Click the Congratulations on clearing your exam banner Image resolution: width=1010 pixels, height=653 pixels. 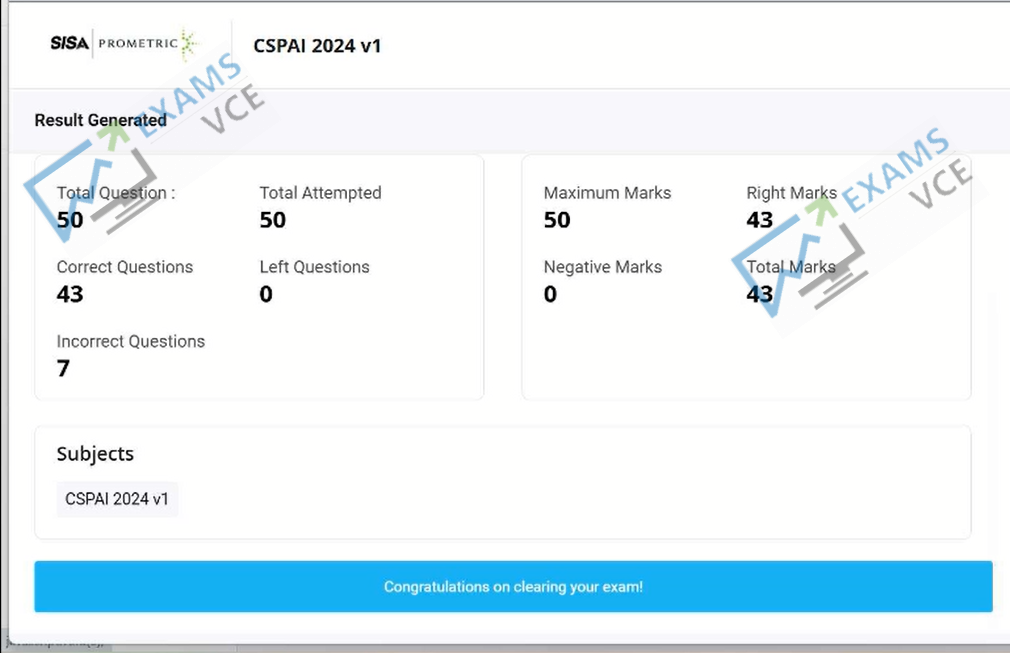[x=513, y=587]
